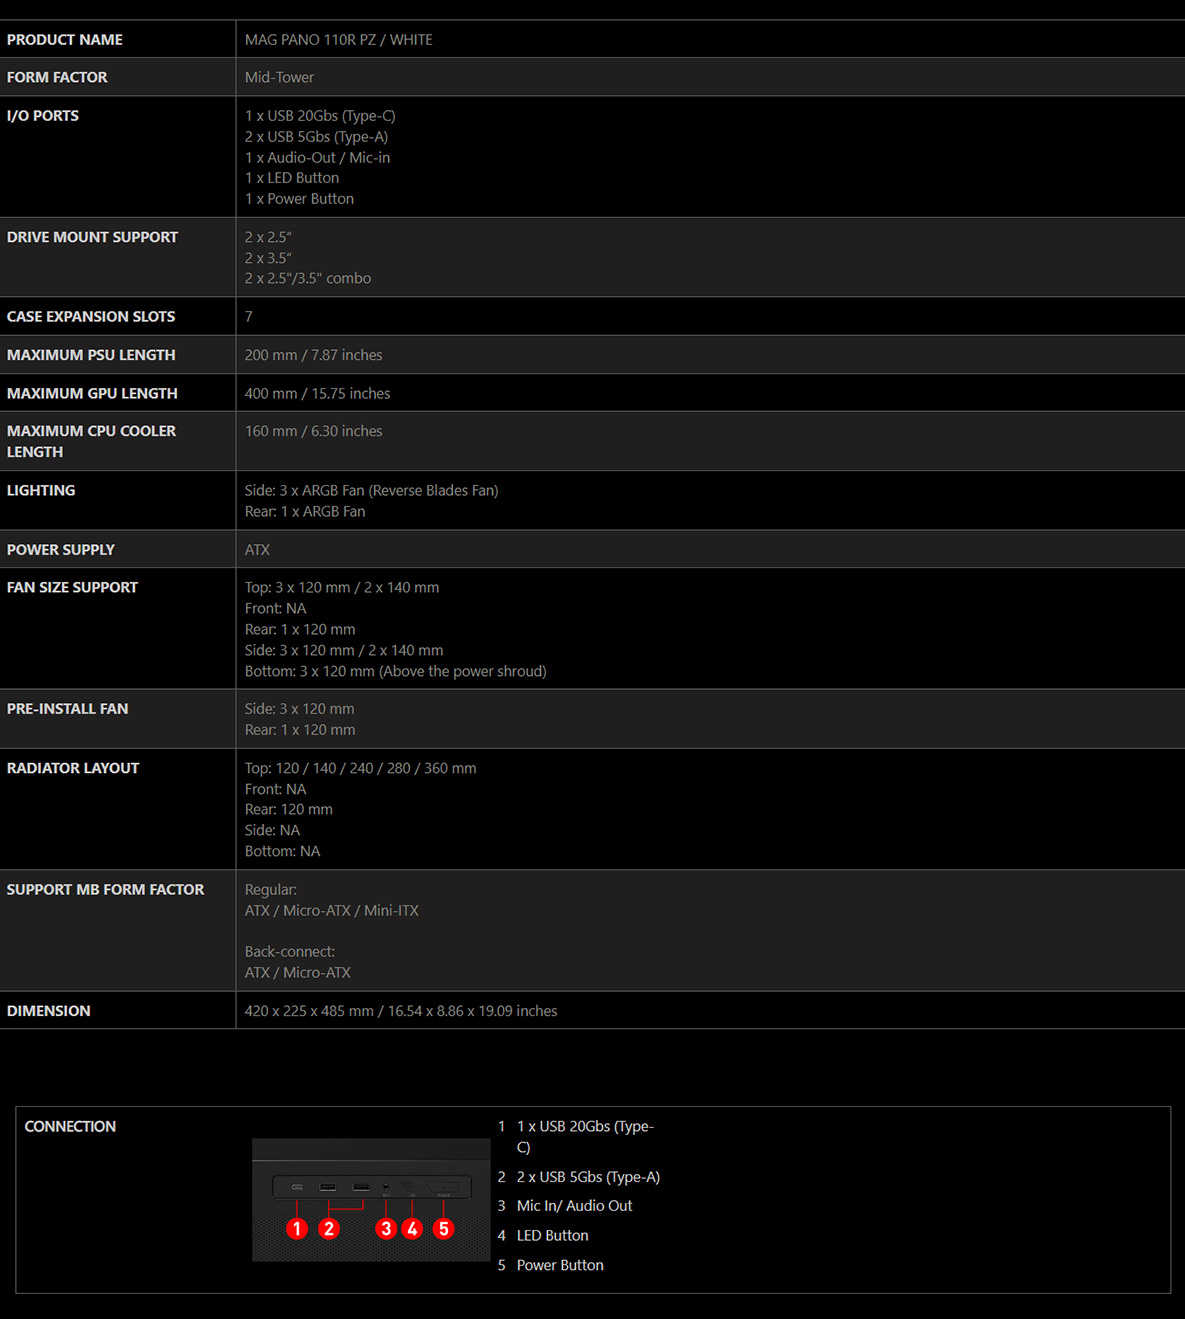This screenshot has width=1185, height=1319.
Task: Click the CONNECTION section heading
Action: pyautogui.click(x=70, y=1126)
